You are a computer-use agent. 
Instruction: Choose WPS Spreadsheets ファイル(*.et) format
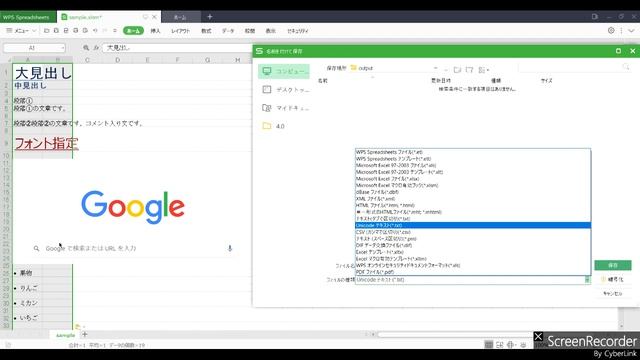click(x=473, y=152)
